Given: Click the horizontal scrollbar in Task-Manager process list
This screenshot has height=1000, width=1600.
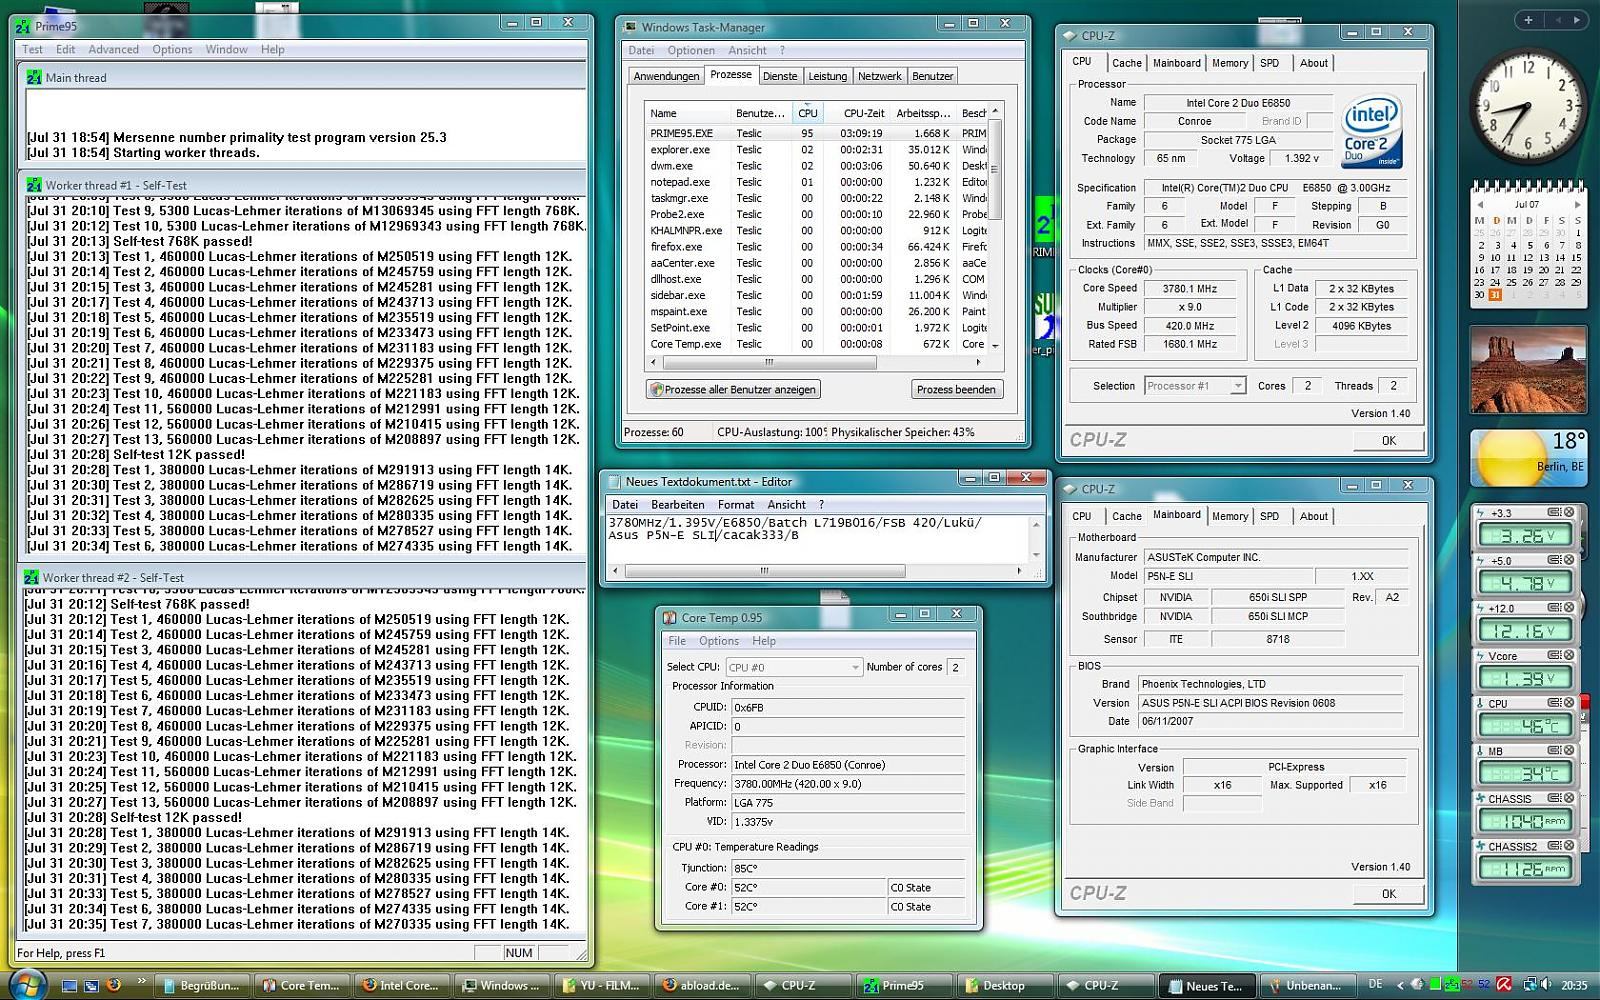Looking at the screenshot, I should click(816, 362).
